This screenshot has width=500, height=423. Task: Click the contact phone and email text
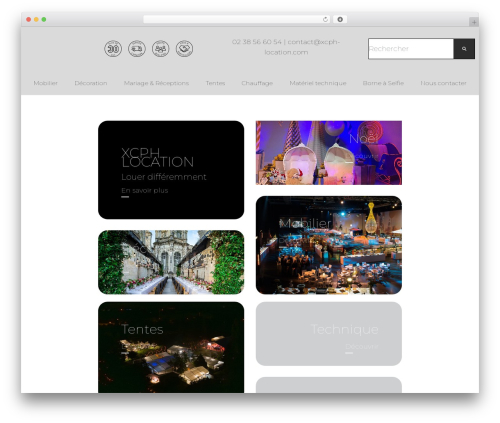pos(286,47)
